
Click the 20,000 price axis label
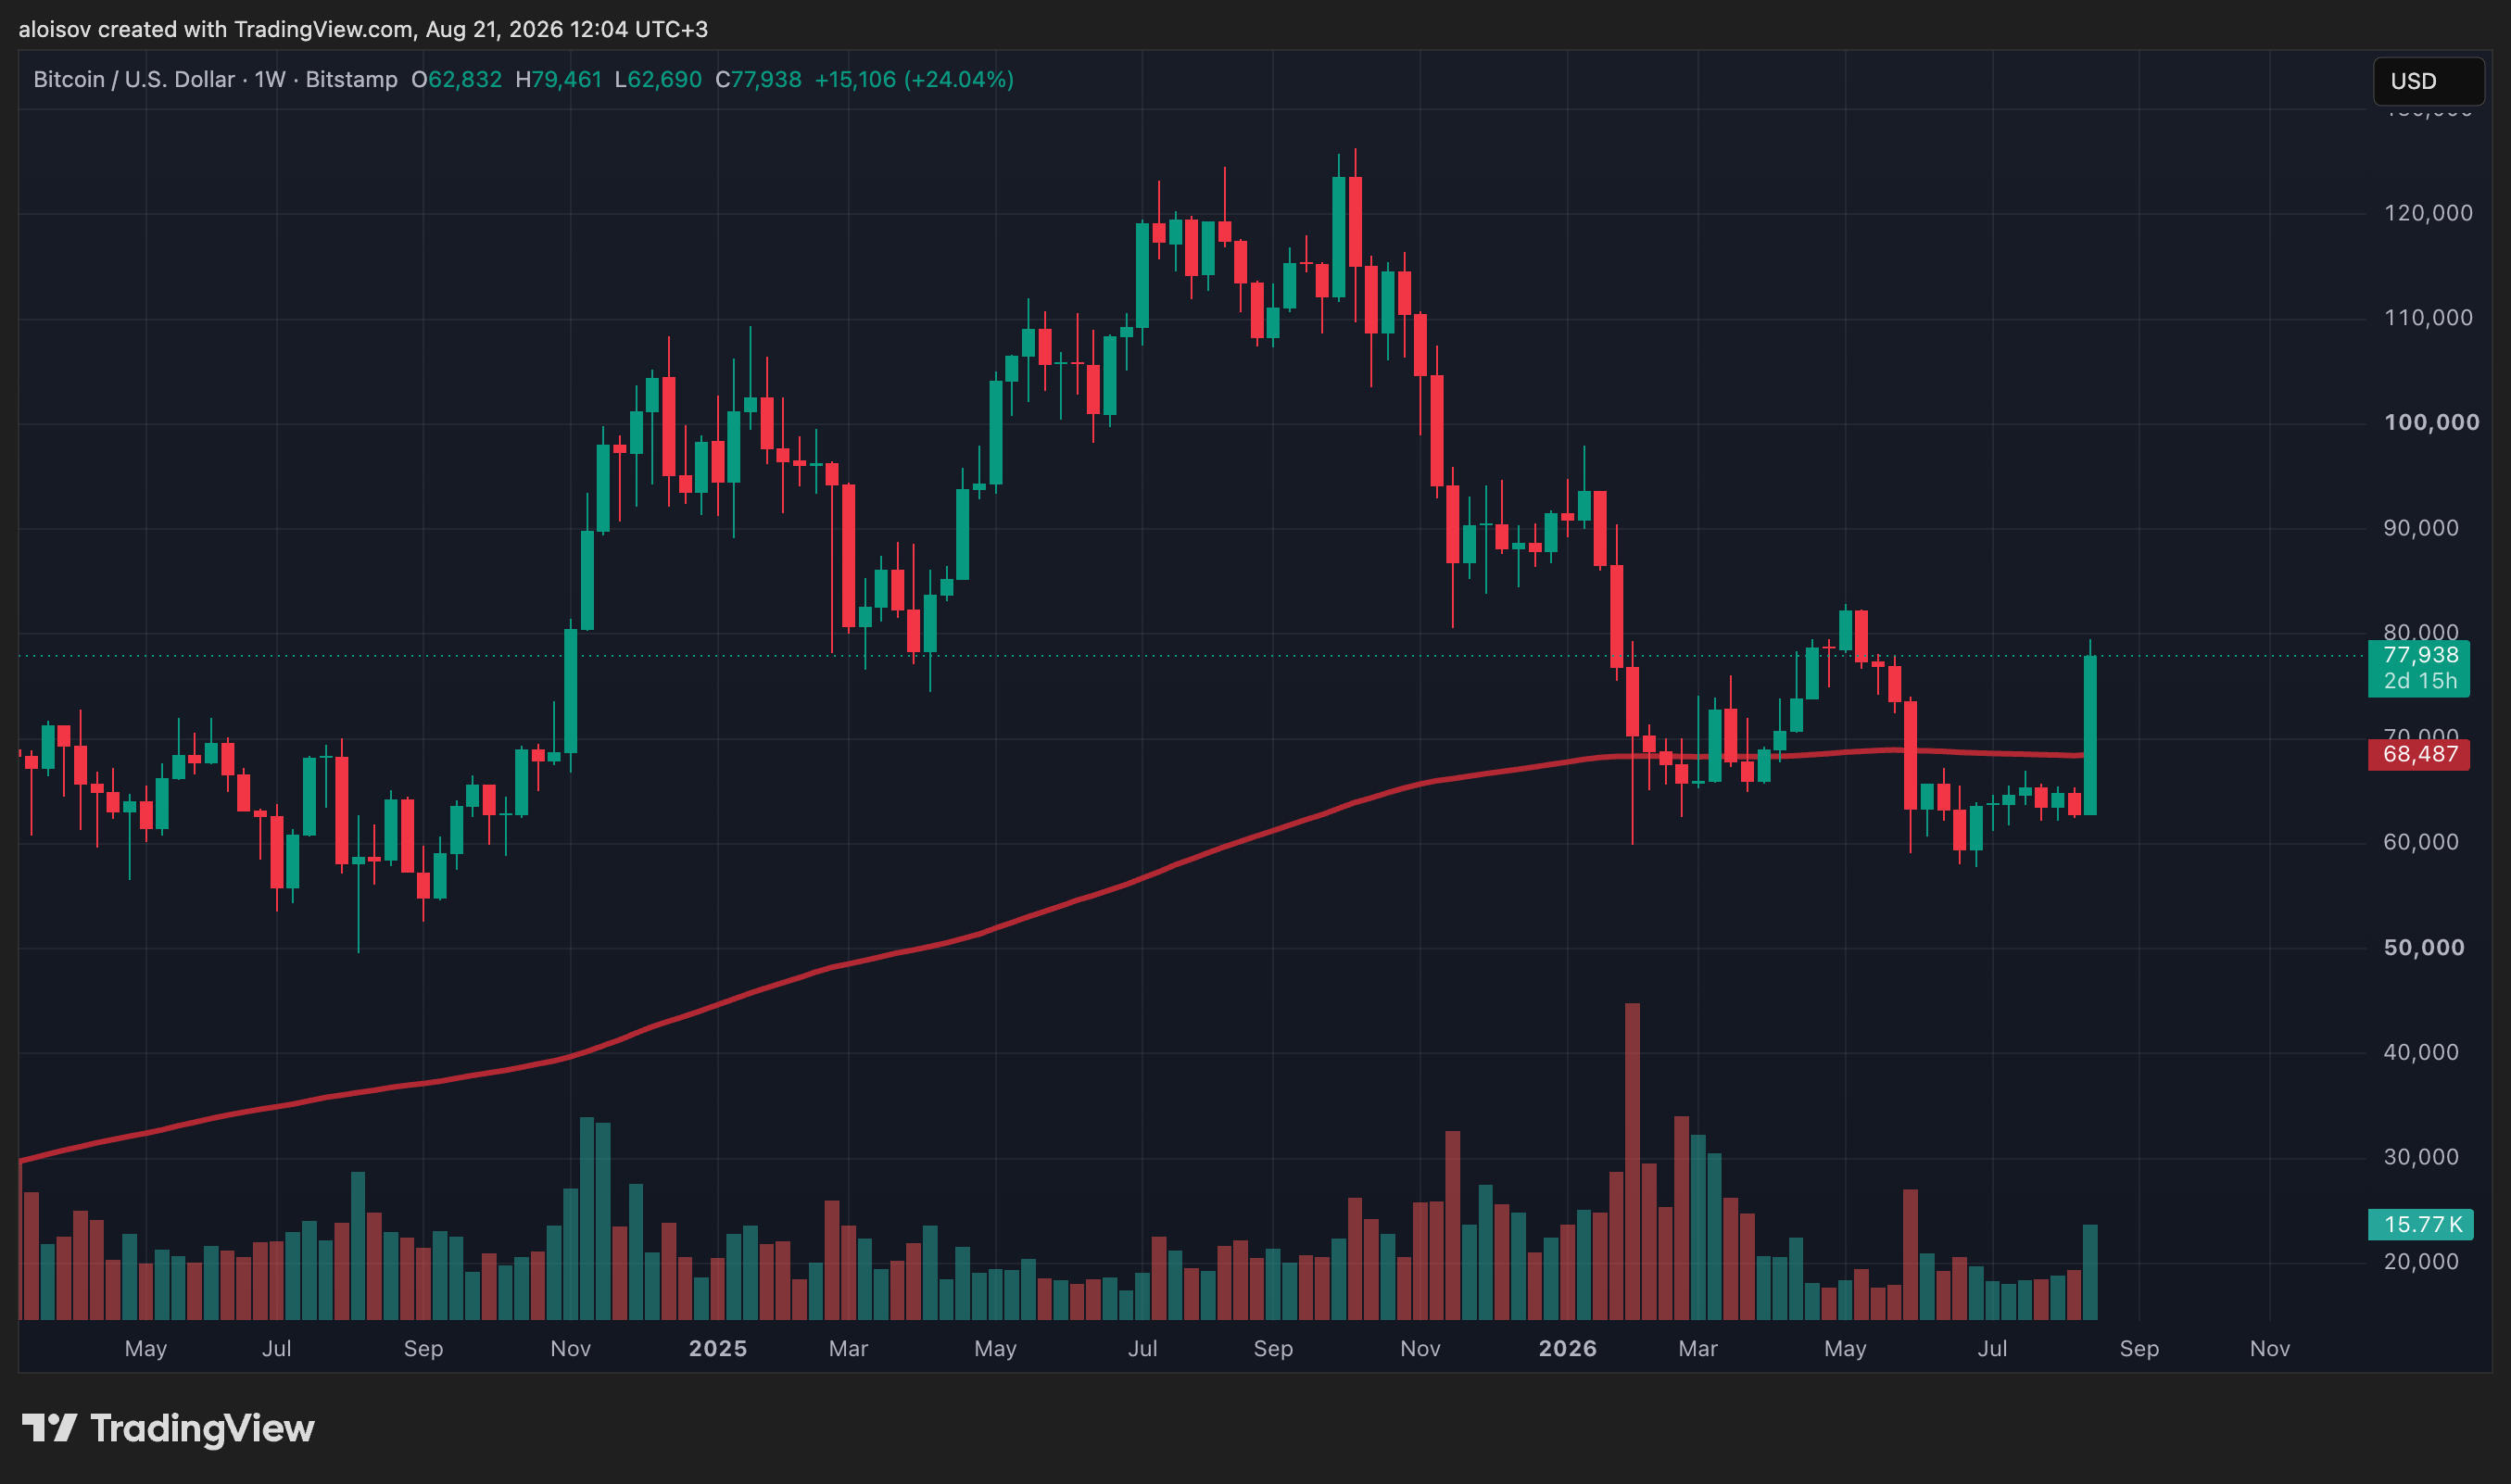click(x=2421, y=1262)
